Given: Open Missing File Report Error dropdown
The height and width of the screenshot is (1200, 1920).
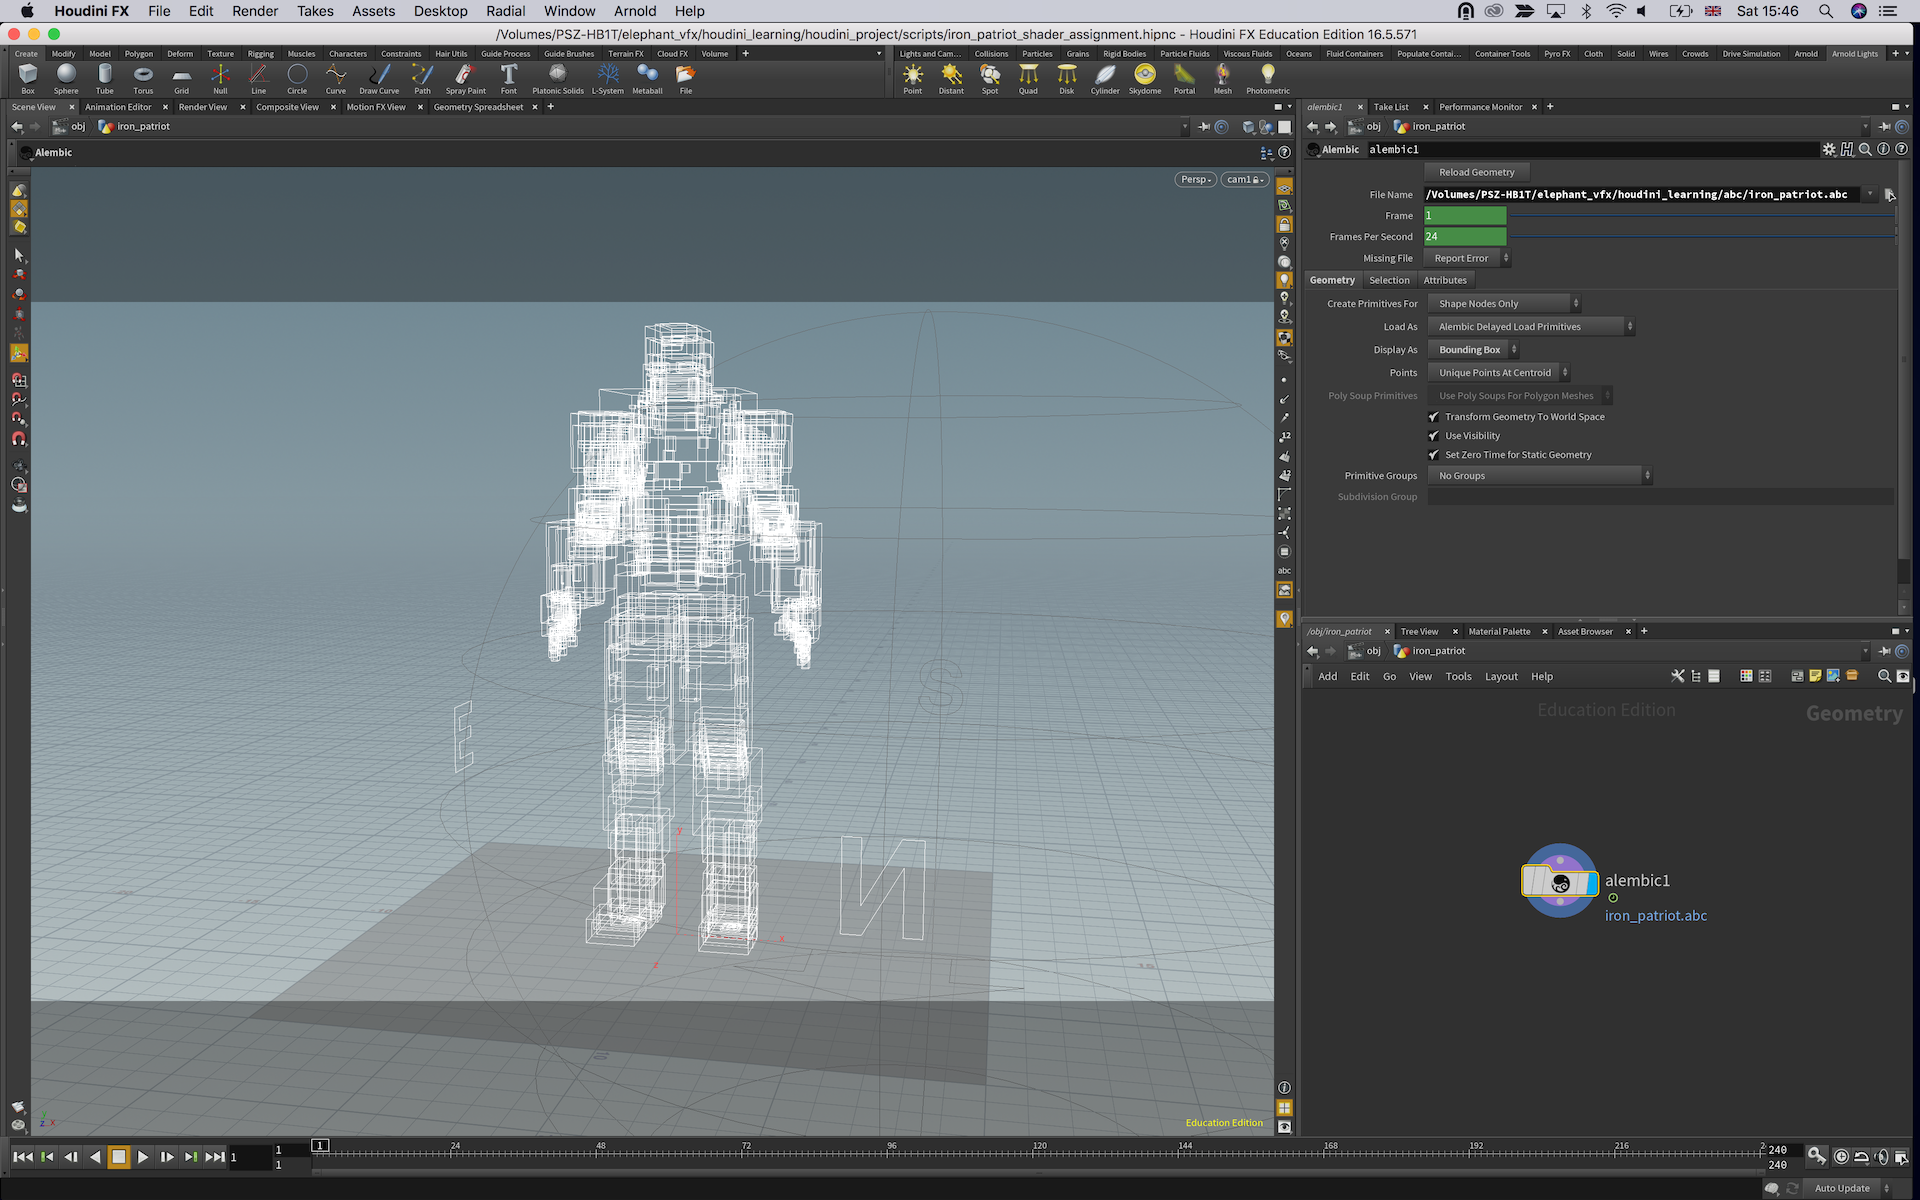Looking at the screenshot, I should point(1466,258).
